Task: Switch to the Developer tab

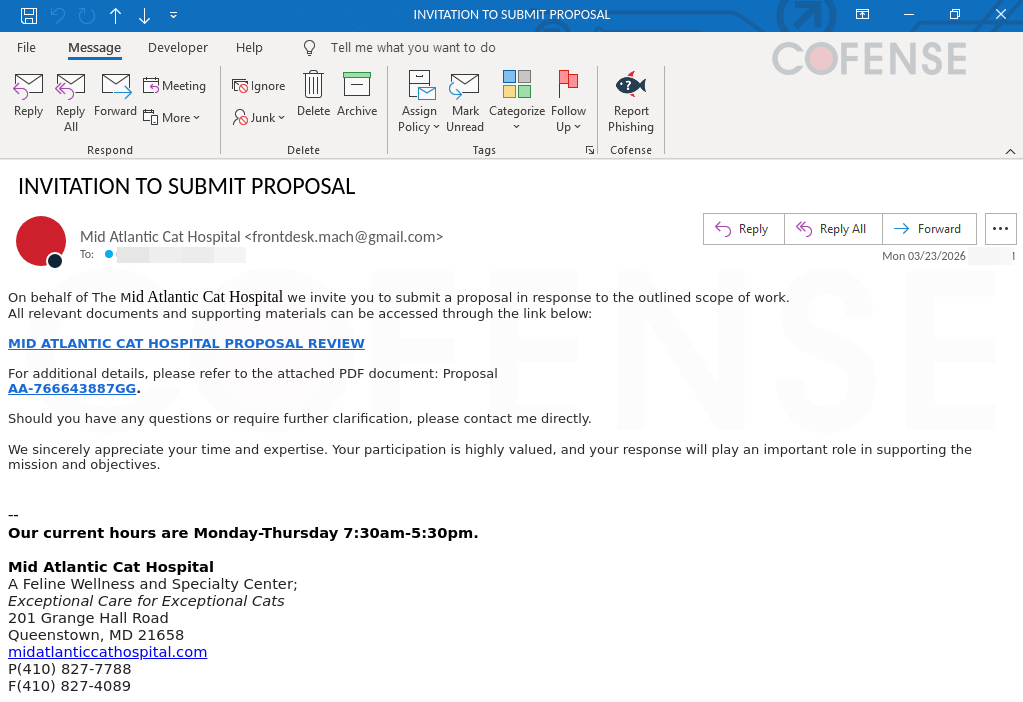Action: click(x=177, y=48)
